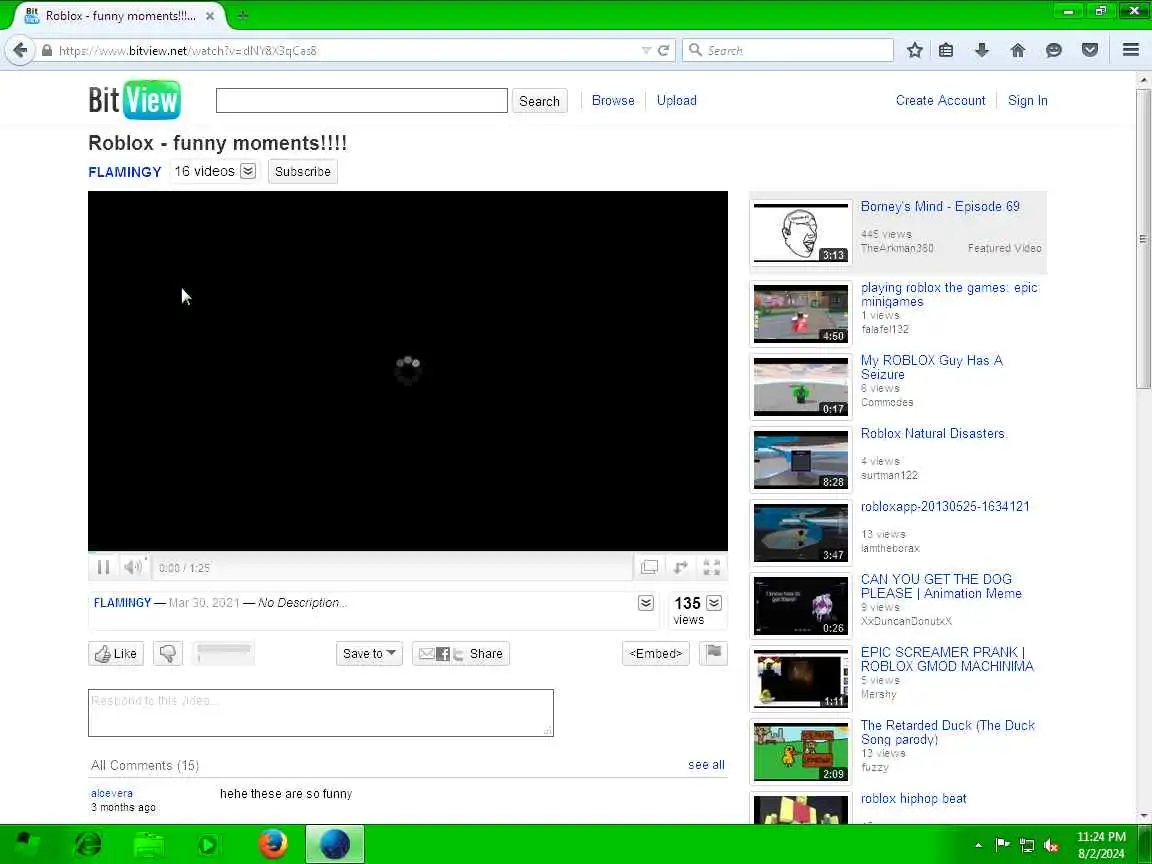Open the URL bar history dropdown arrow
1152x864 pixels.
click(x=646, y=50)
